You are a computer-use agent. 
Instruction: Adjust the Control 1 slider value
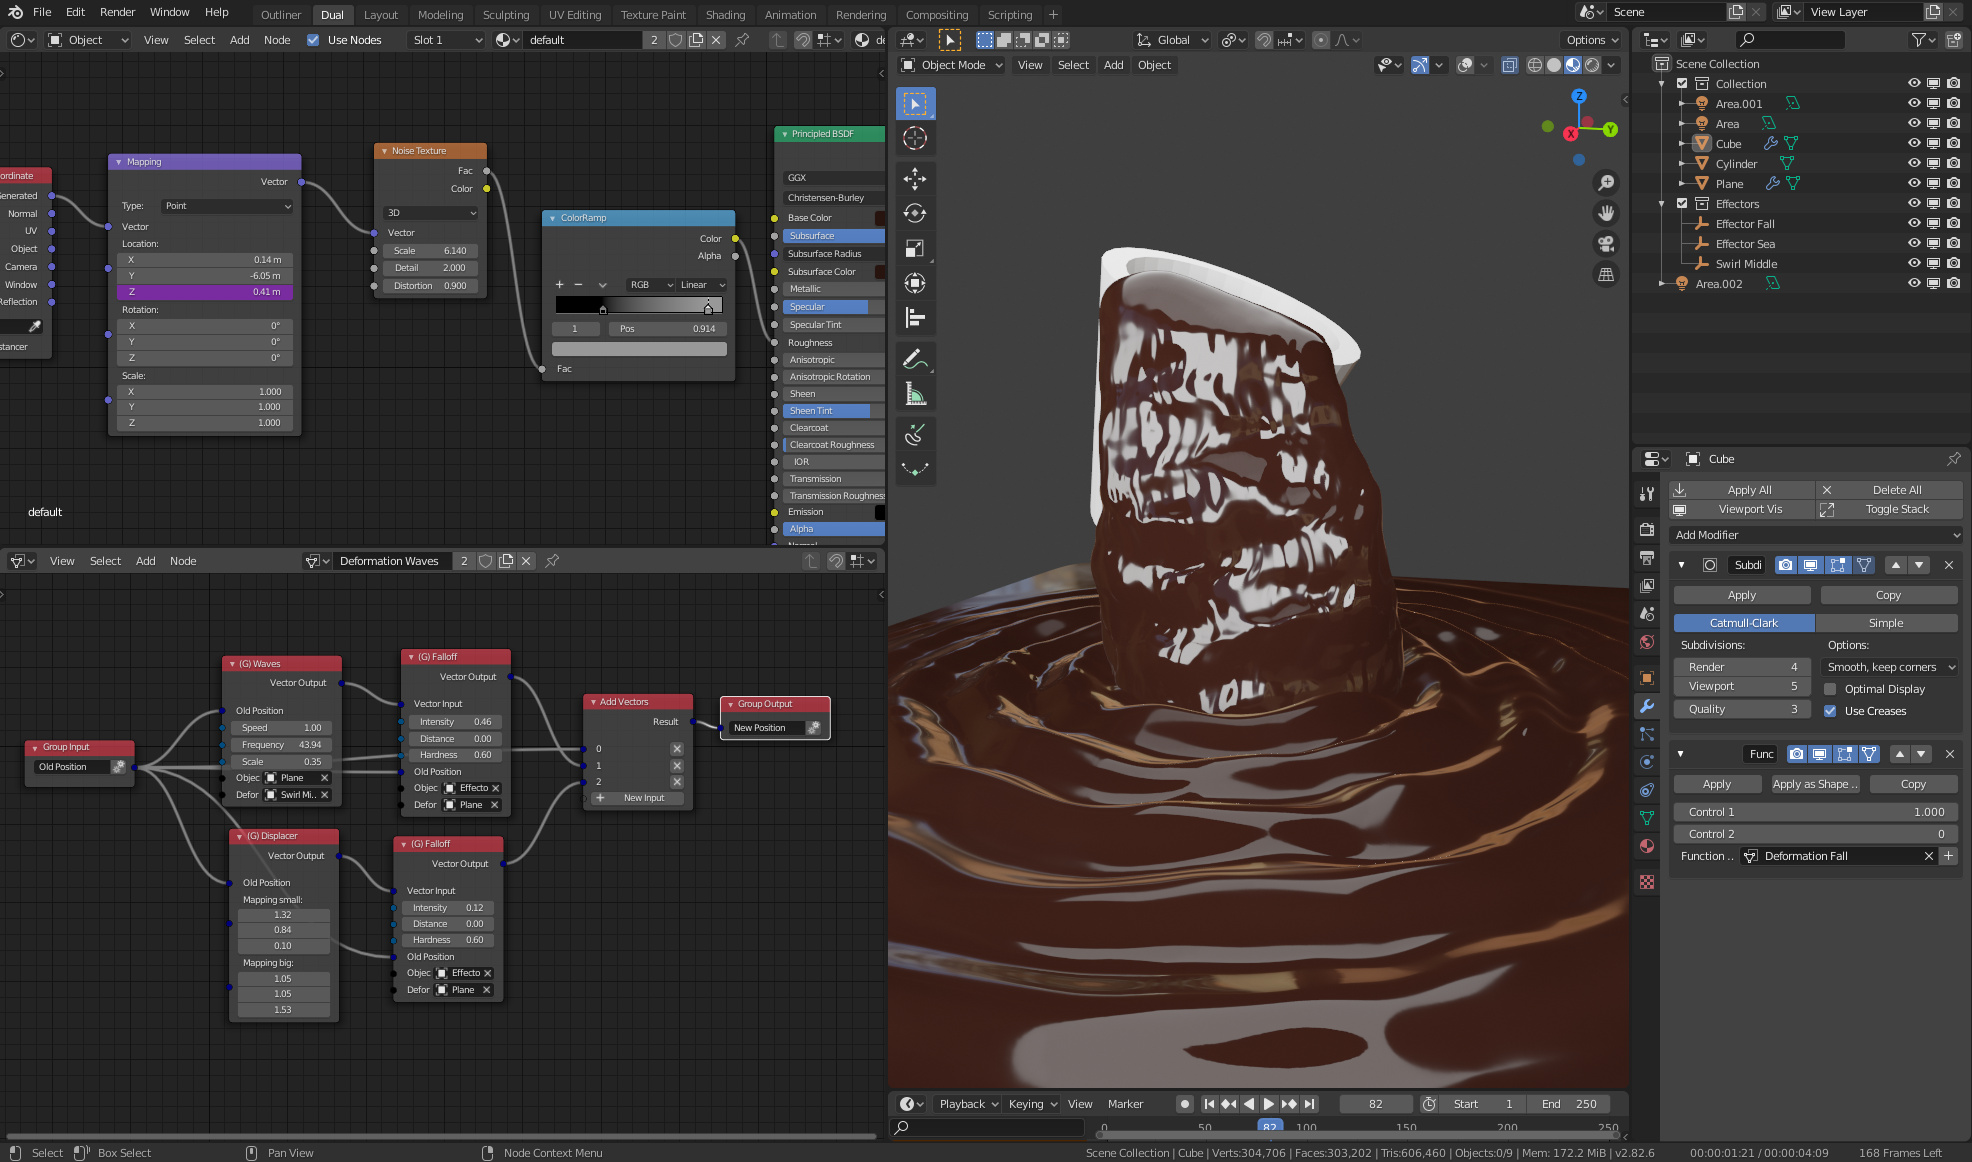[1816, 812]
